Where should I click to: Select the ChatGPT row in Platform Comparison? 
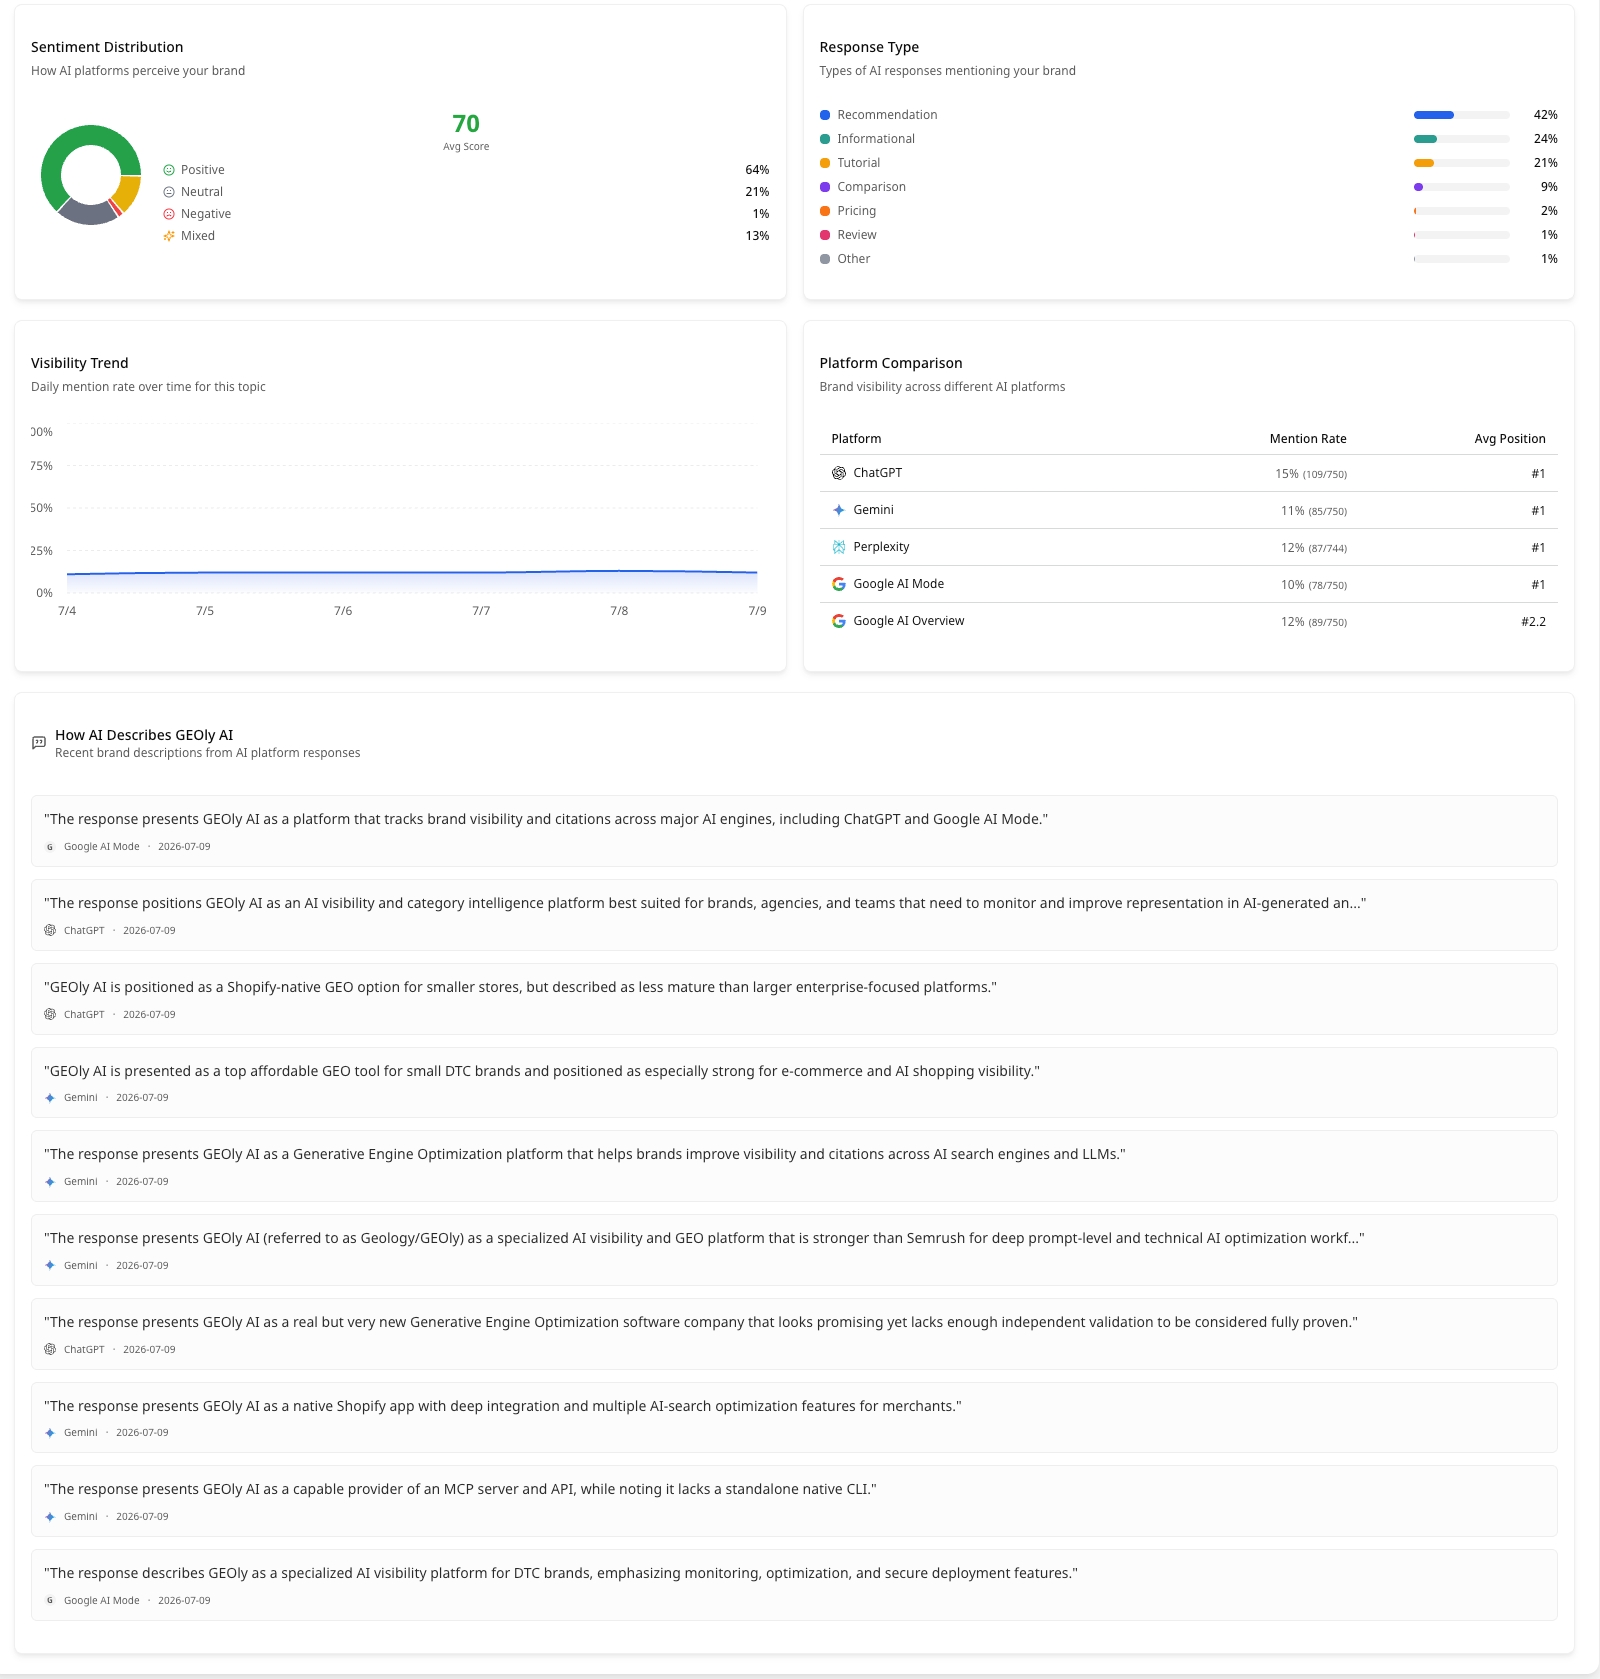[1189, 473]
